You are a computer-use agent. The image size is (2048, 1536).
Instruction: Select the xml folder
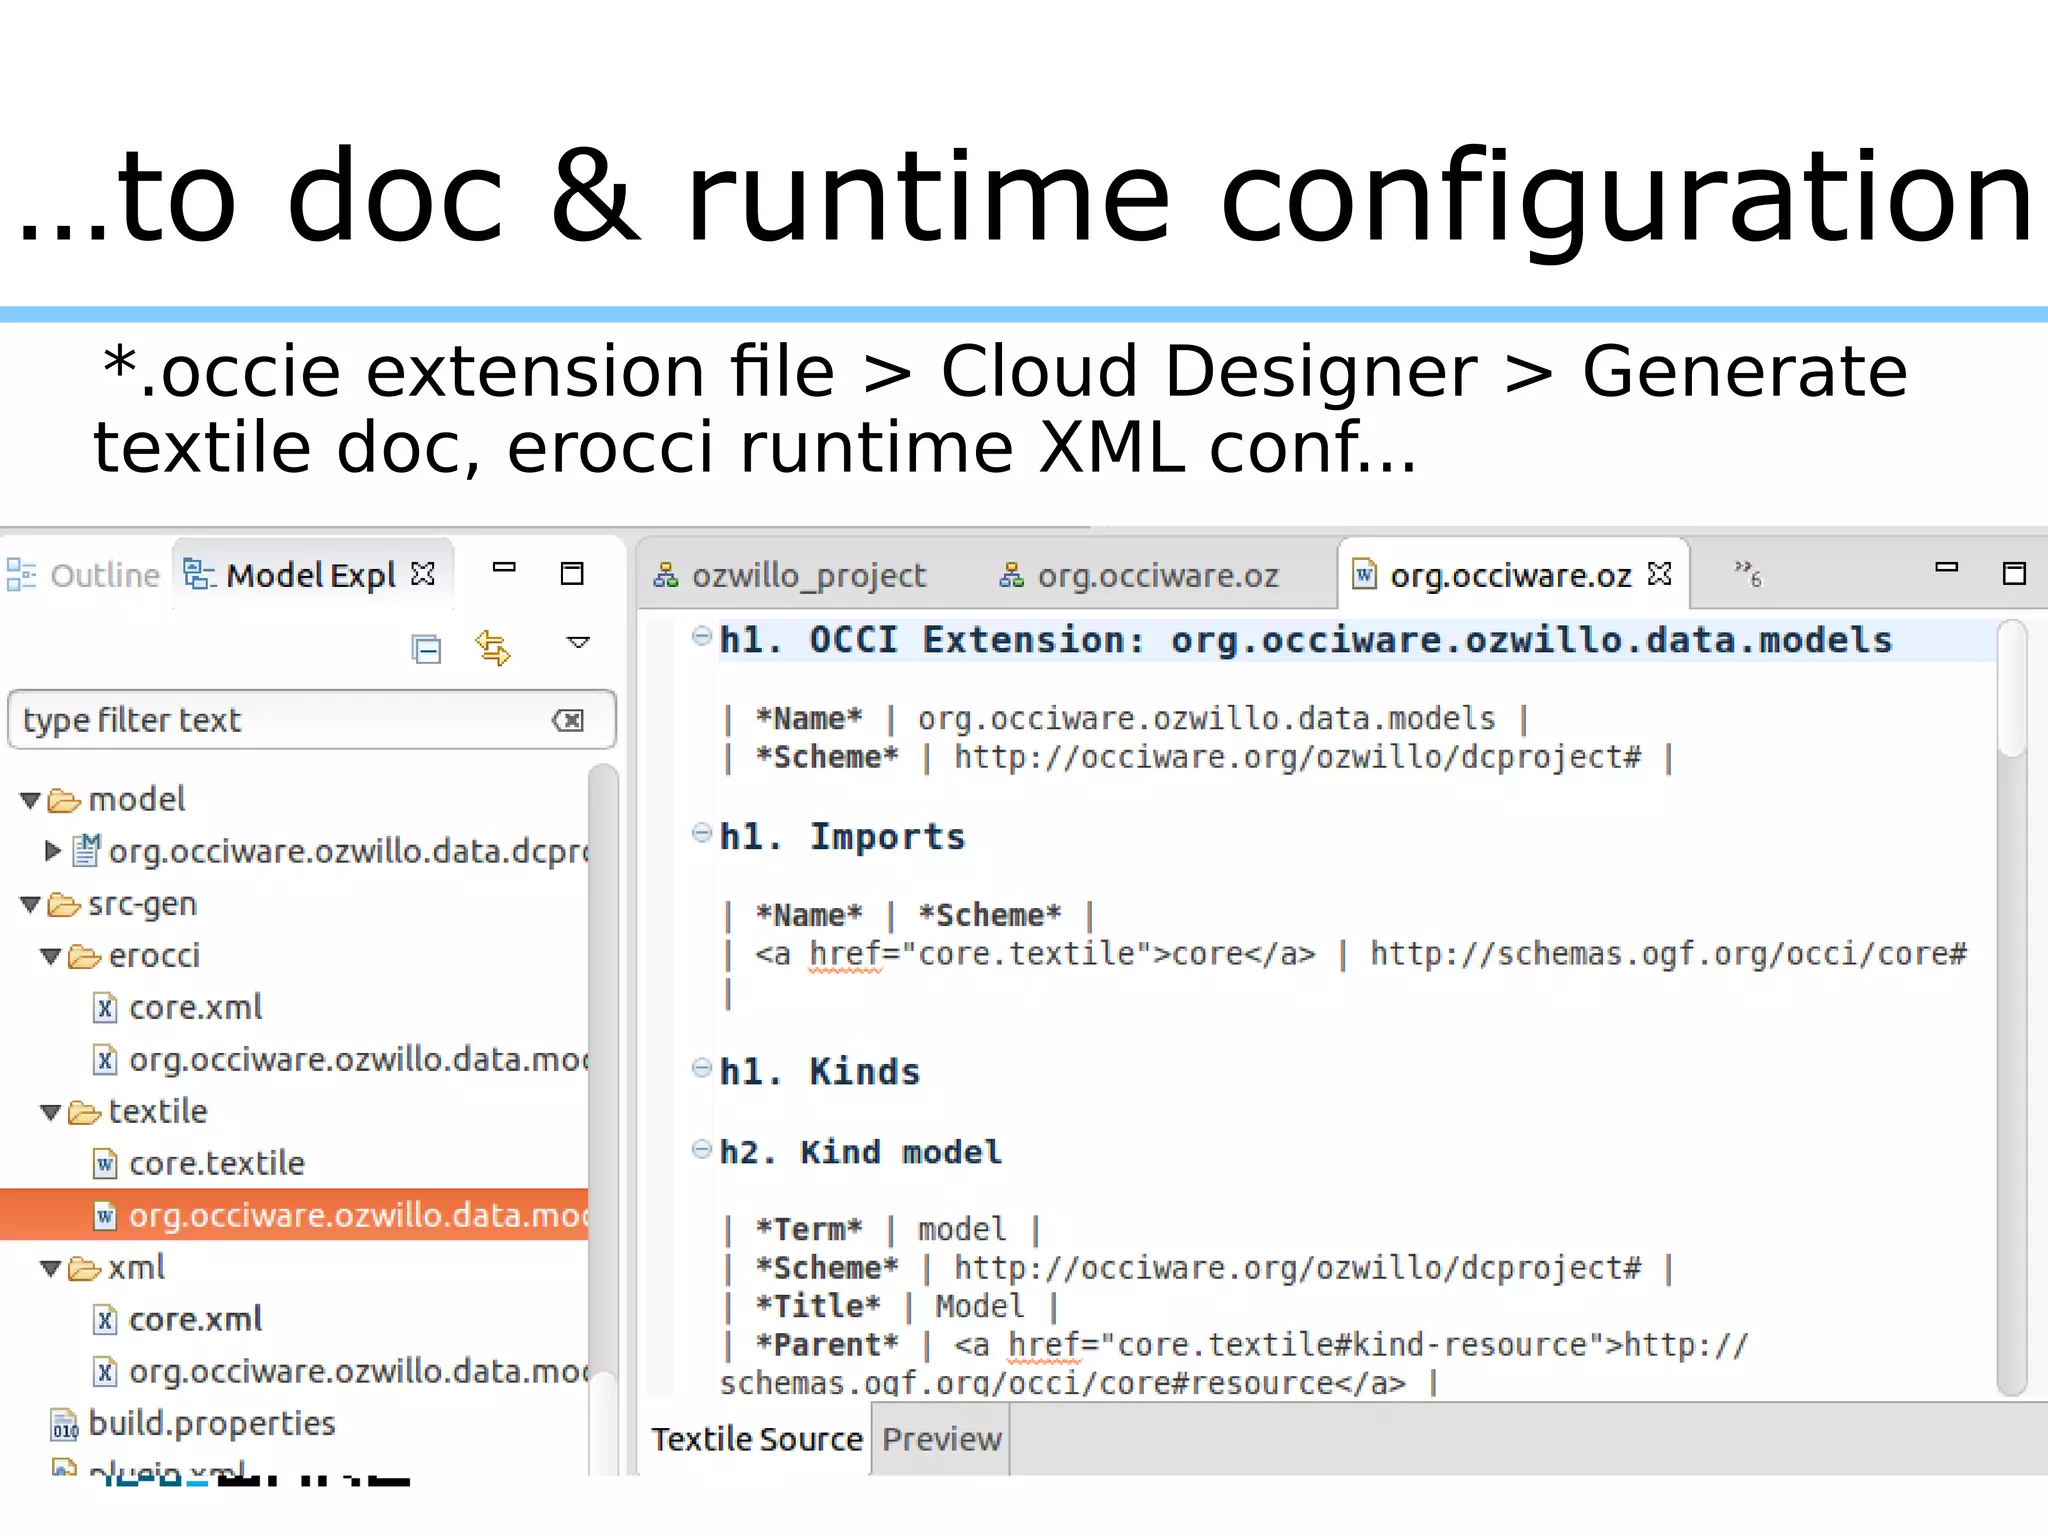click(136, 1267)
